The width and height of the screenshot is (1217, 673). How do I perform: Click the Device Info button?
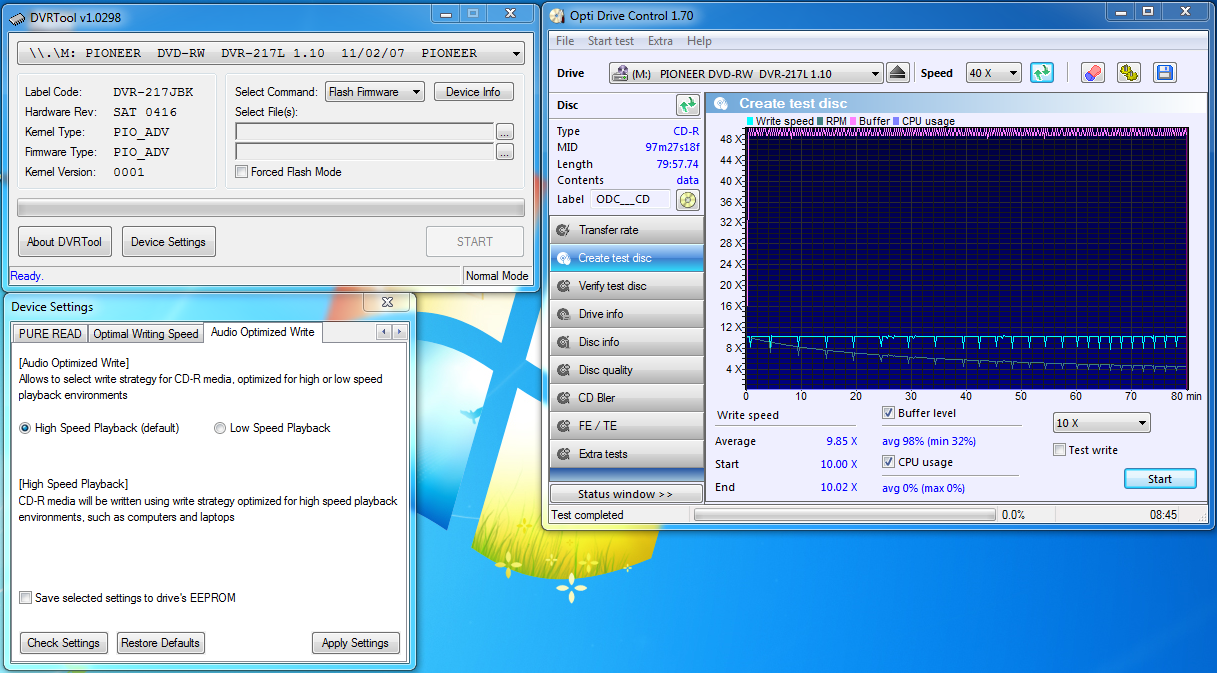click(473, 92)
